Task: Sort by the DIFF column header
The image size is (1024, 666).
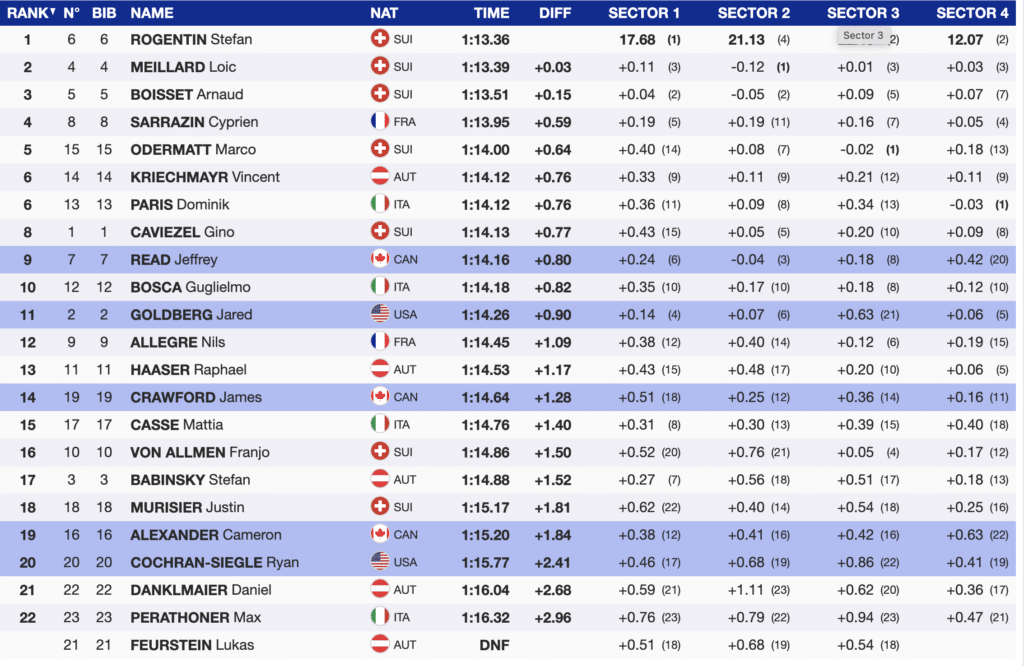Action: coord(555,13)
